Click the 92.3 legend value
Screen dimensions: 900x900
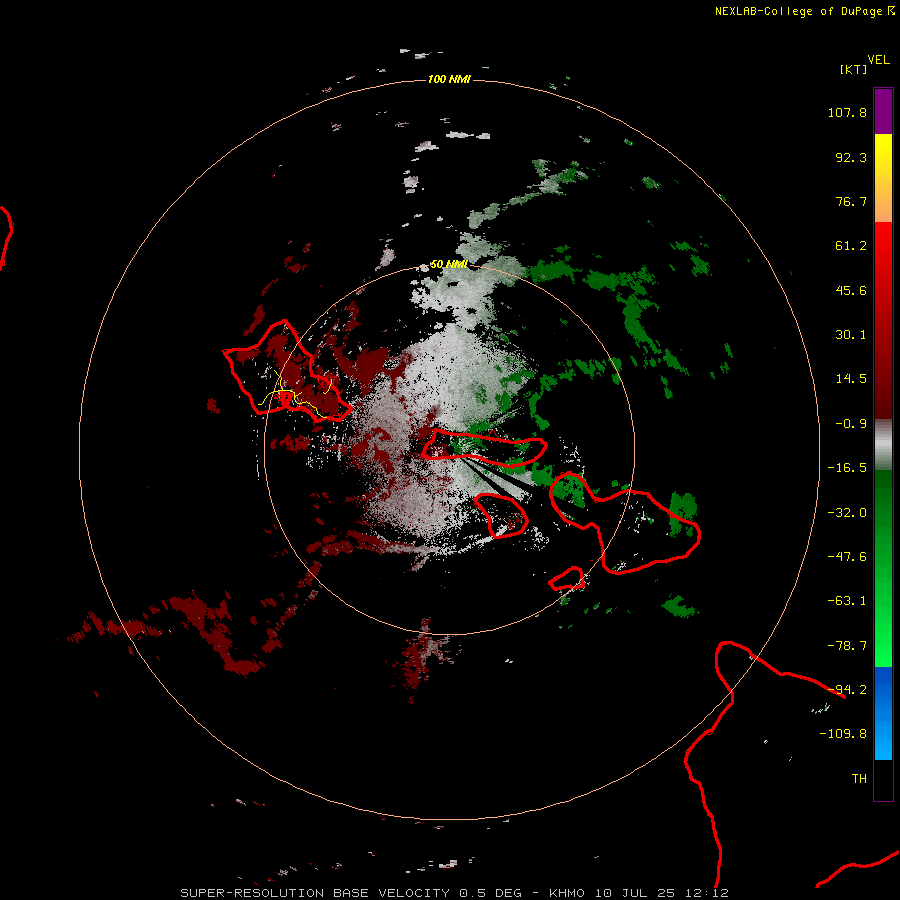tap(851, 157)
